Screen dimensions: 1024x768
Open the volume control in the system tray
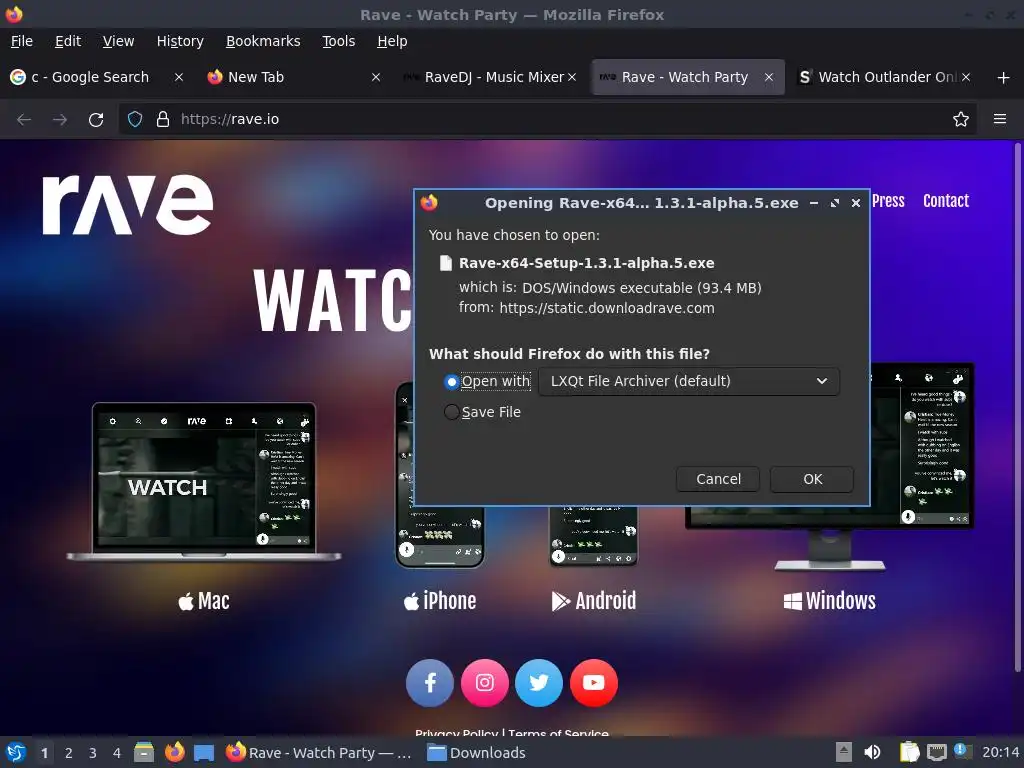tap(872, 752)
